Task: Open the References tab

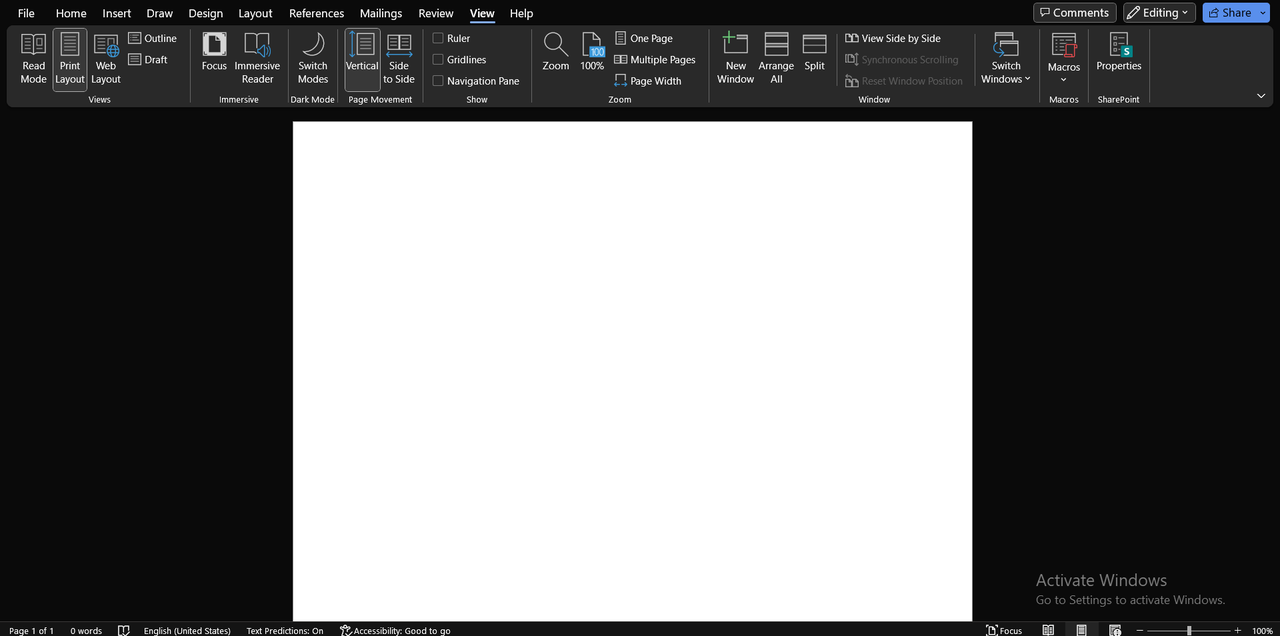Action: point(317,13)
